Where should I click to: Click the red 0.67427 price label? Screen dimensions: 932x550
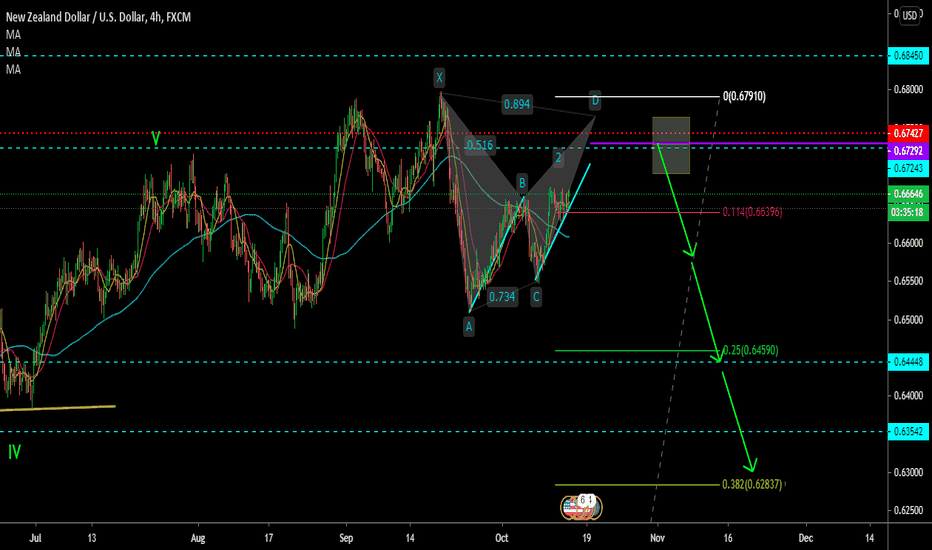(908, 133)
